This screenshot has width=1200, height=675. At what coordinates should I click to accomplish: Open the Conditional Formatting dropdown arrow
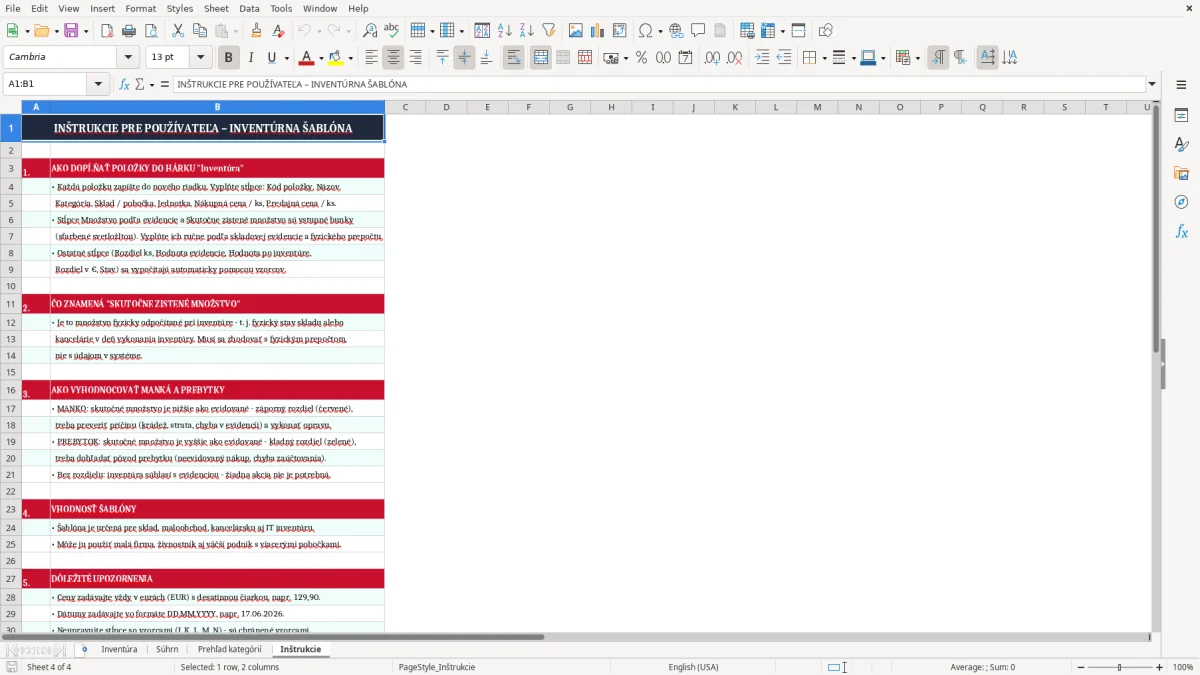coord(917,58)
